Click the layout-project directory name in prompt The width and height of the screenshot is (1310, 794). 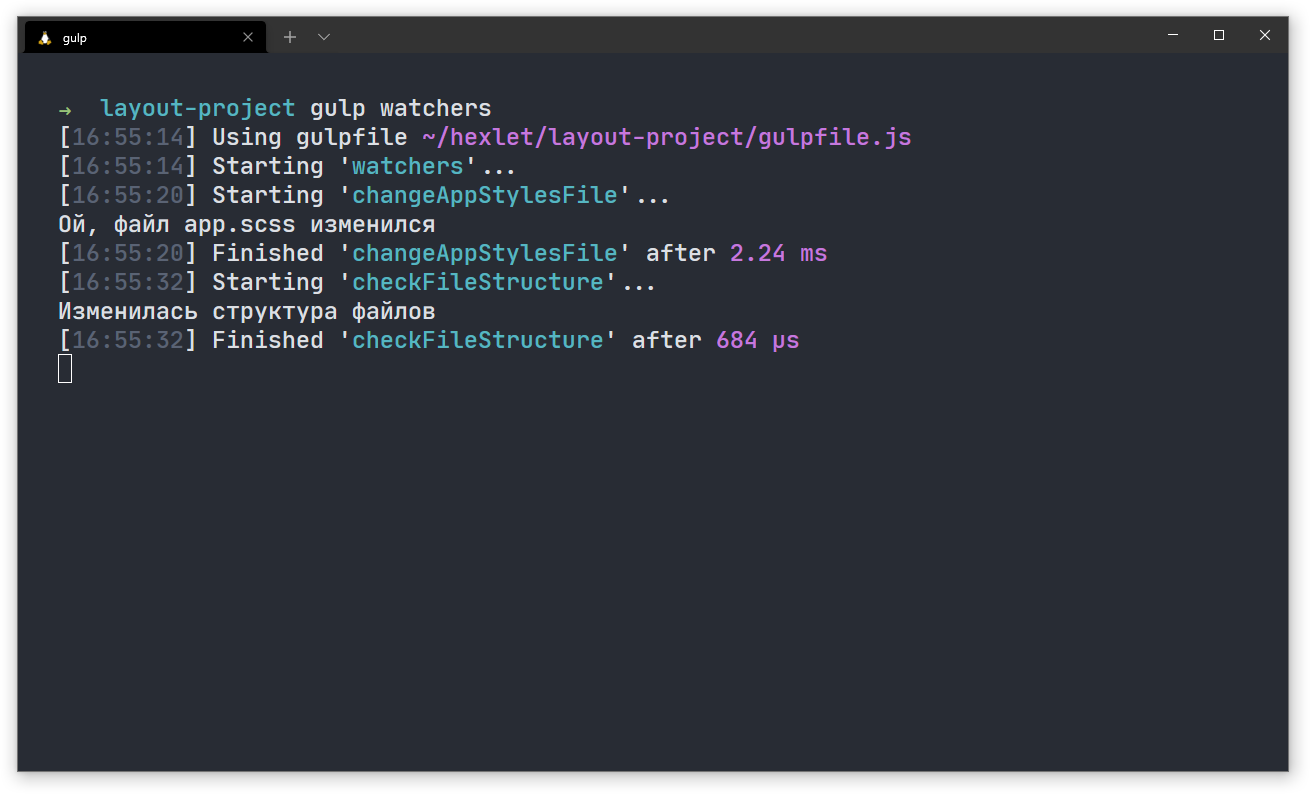[x=197, y=108]
